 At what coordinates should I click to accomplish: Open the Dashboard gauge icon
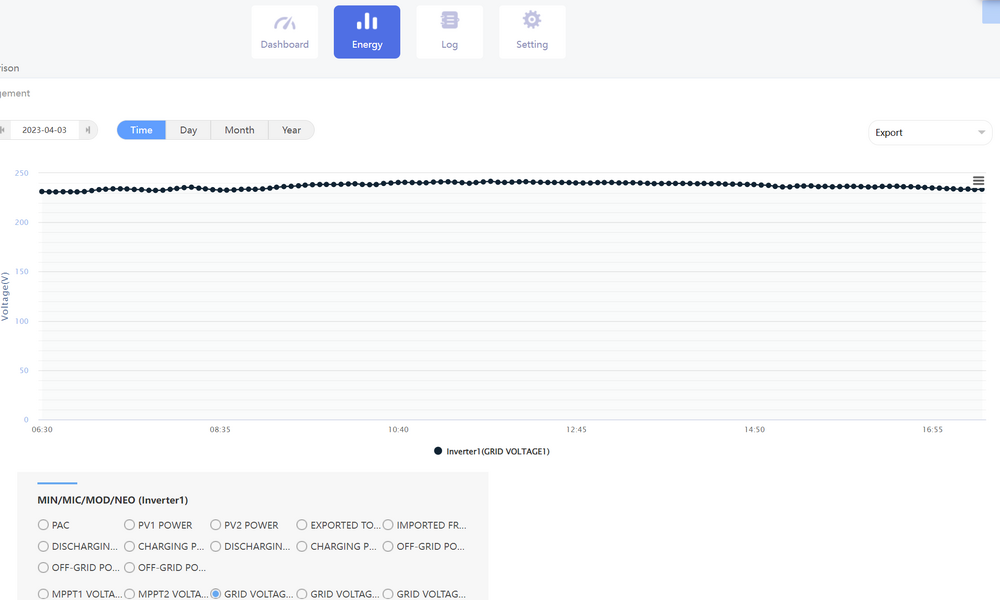285,23
